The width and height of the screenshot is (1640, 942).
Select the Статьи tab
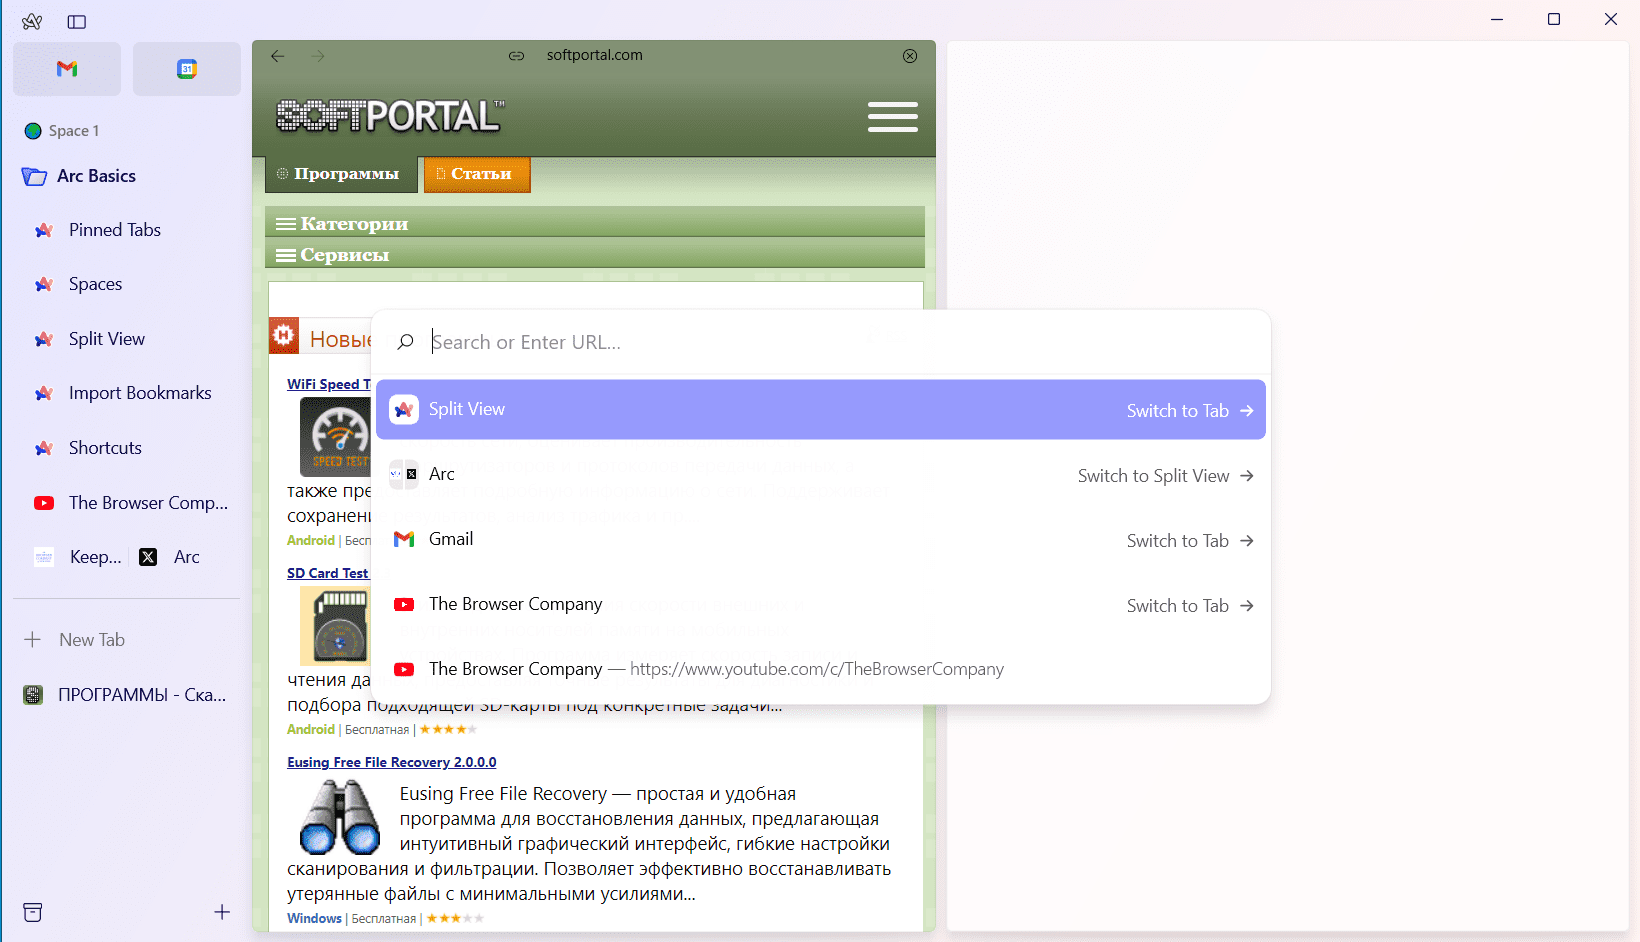(476, 174)
